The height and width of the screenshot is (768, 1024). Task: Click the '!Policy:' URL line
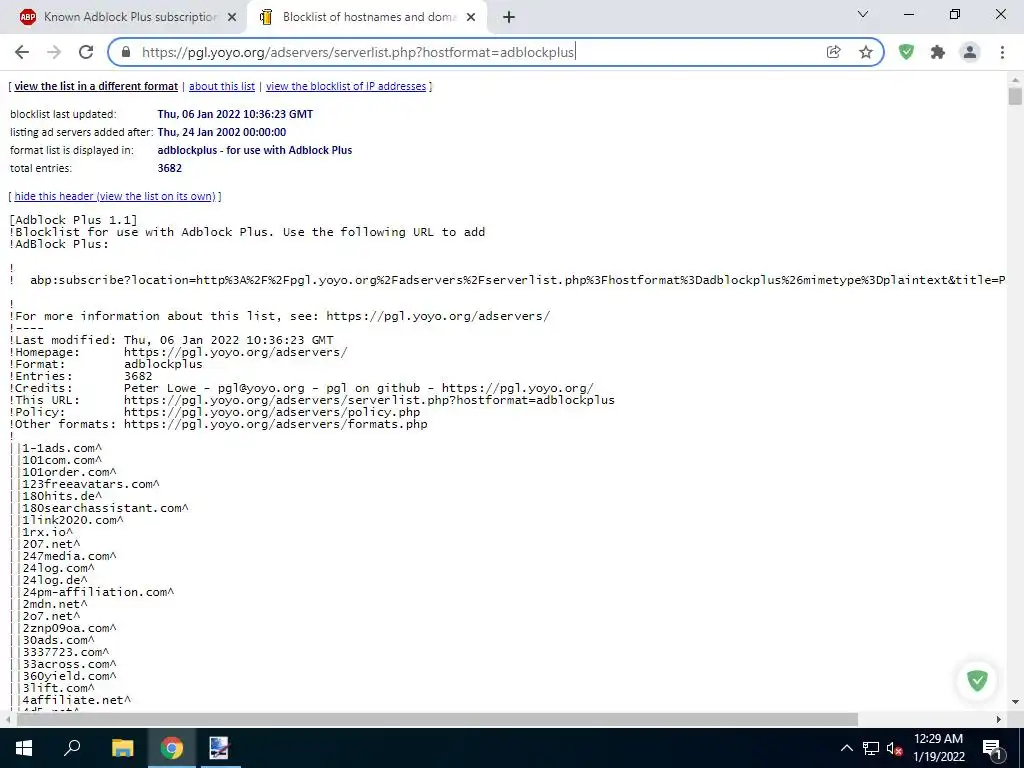click(x=215, y=412)
